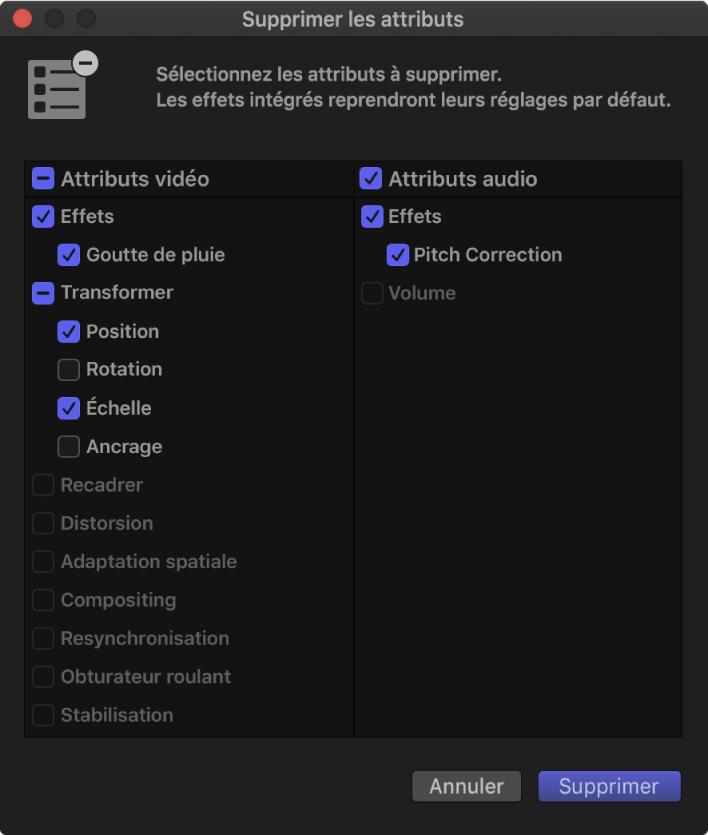Image resolution: width=708 pixels, height=835 pixels.
Task: Uncheck the Attributs audio checkbox
Action: click(371, 179)
